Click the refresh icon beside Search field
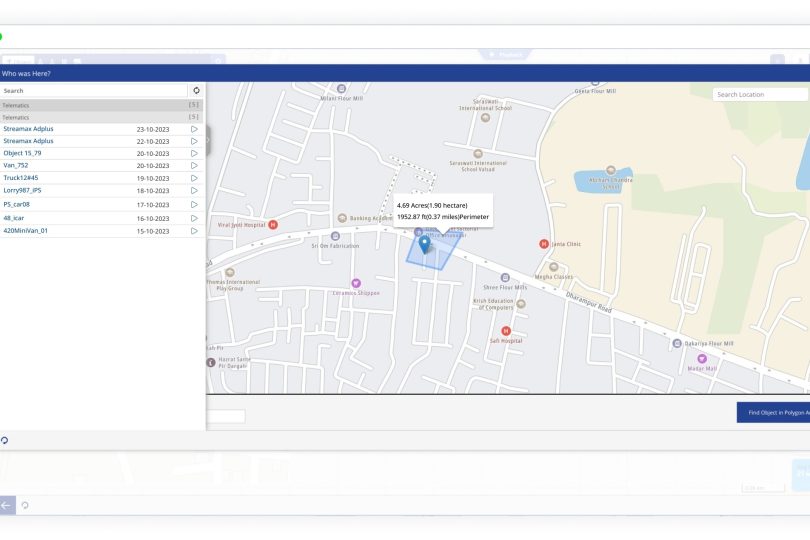The width and height of the screenshot is (810, 540). click(196, 90)
